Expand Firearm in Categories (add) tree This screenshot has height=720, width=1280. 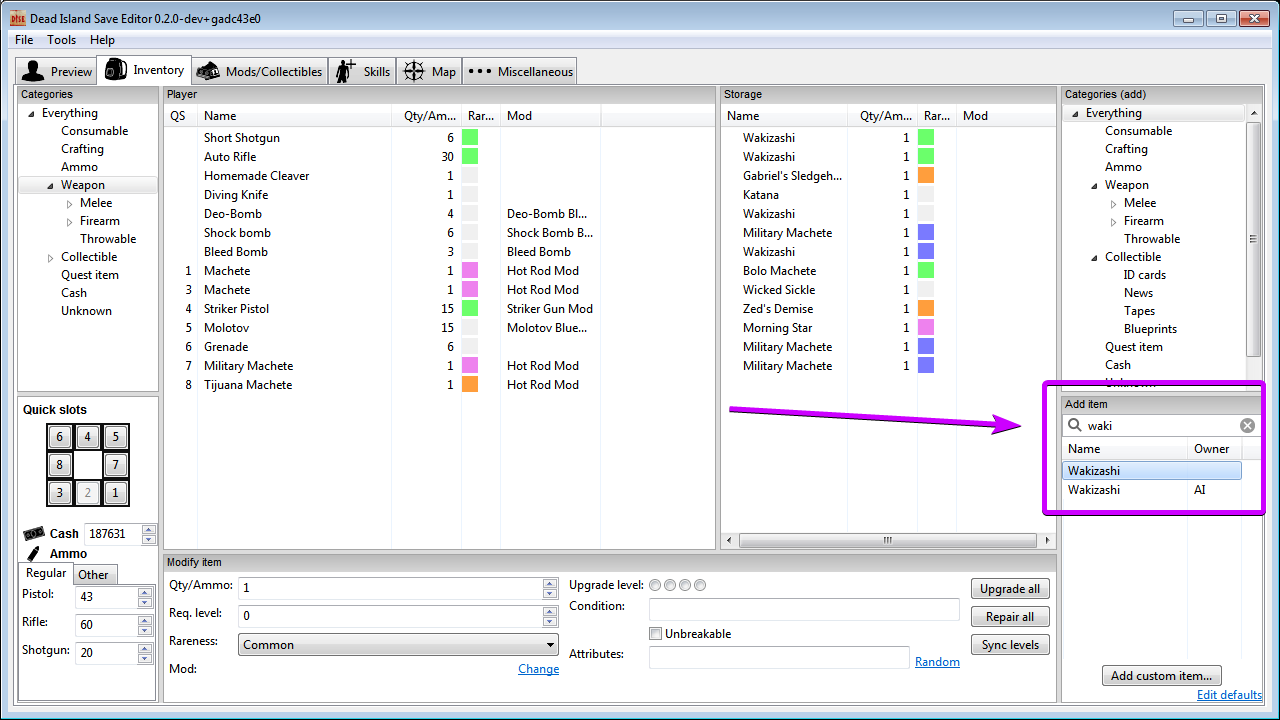(1114, 222)
